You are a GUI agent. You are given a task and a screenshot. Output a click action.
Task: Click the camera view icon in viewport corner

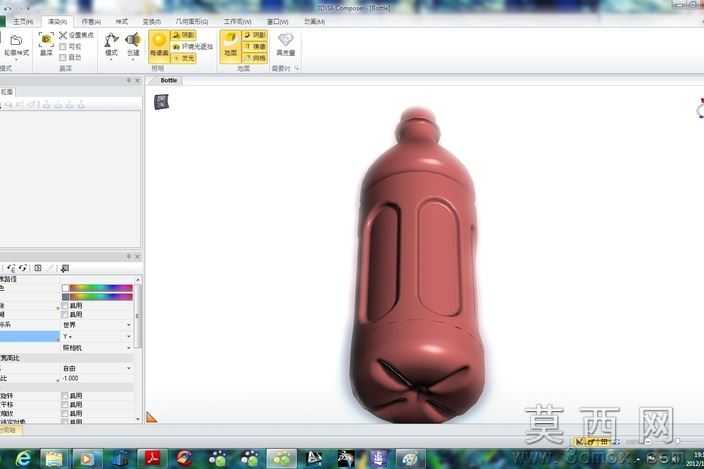click(x=161, y=101)
